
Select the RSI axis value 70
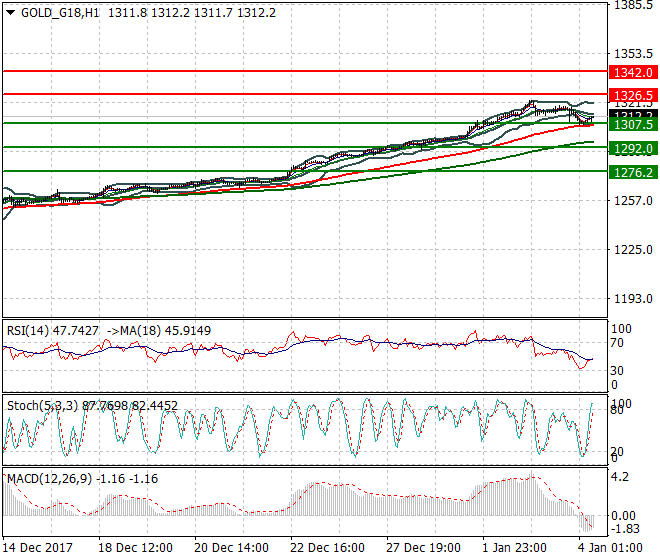coord(617,343)
